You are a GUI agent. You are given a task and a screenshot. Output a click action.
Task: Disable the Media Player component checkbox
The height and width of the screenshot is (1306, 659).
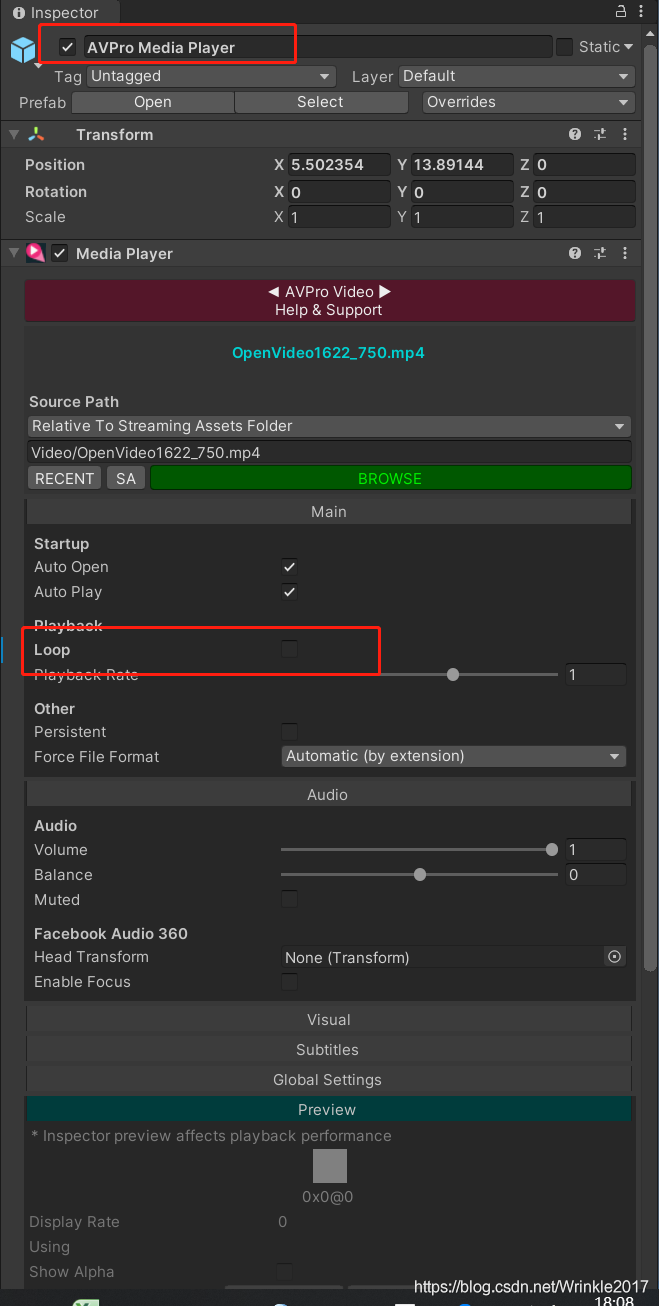[60, 254]
